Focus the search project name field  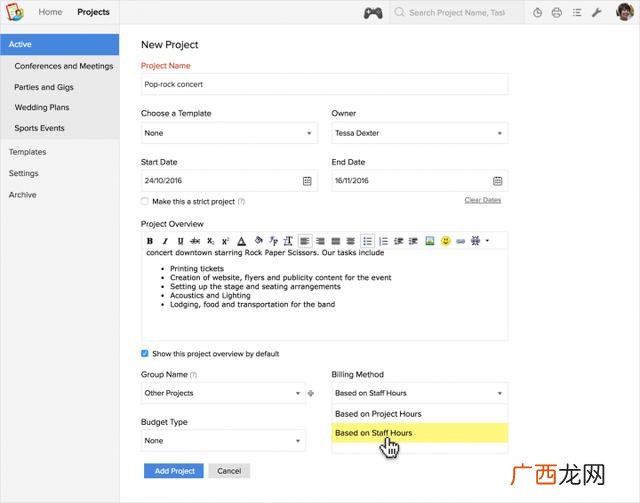point(457,13)
